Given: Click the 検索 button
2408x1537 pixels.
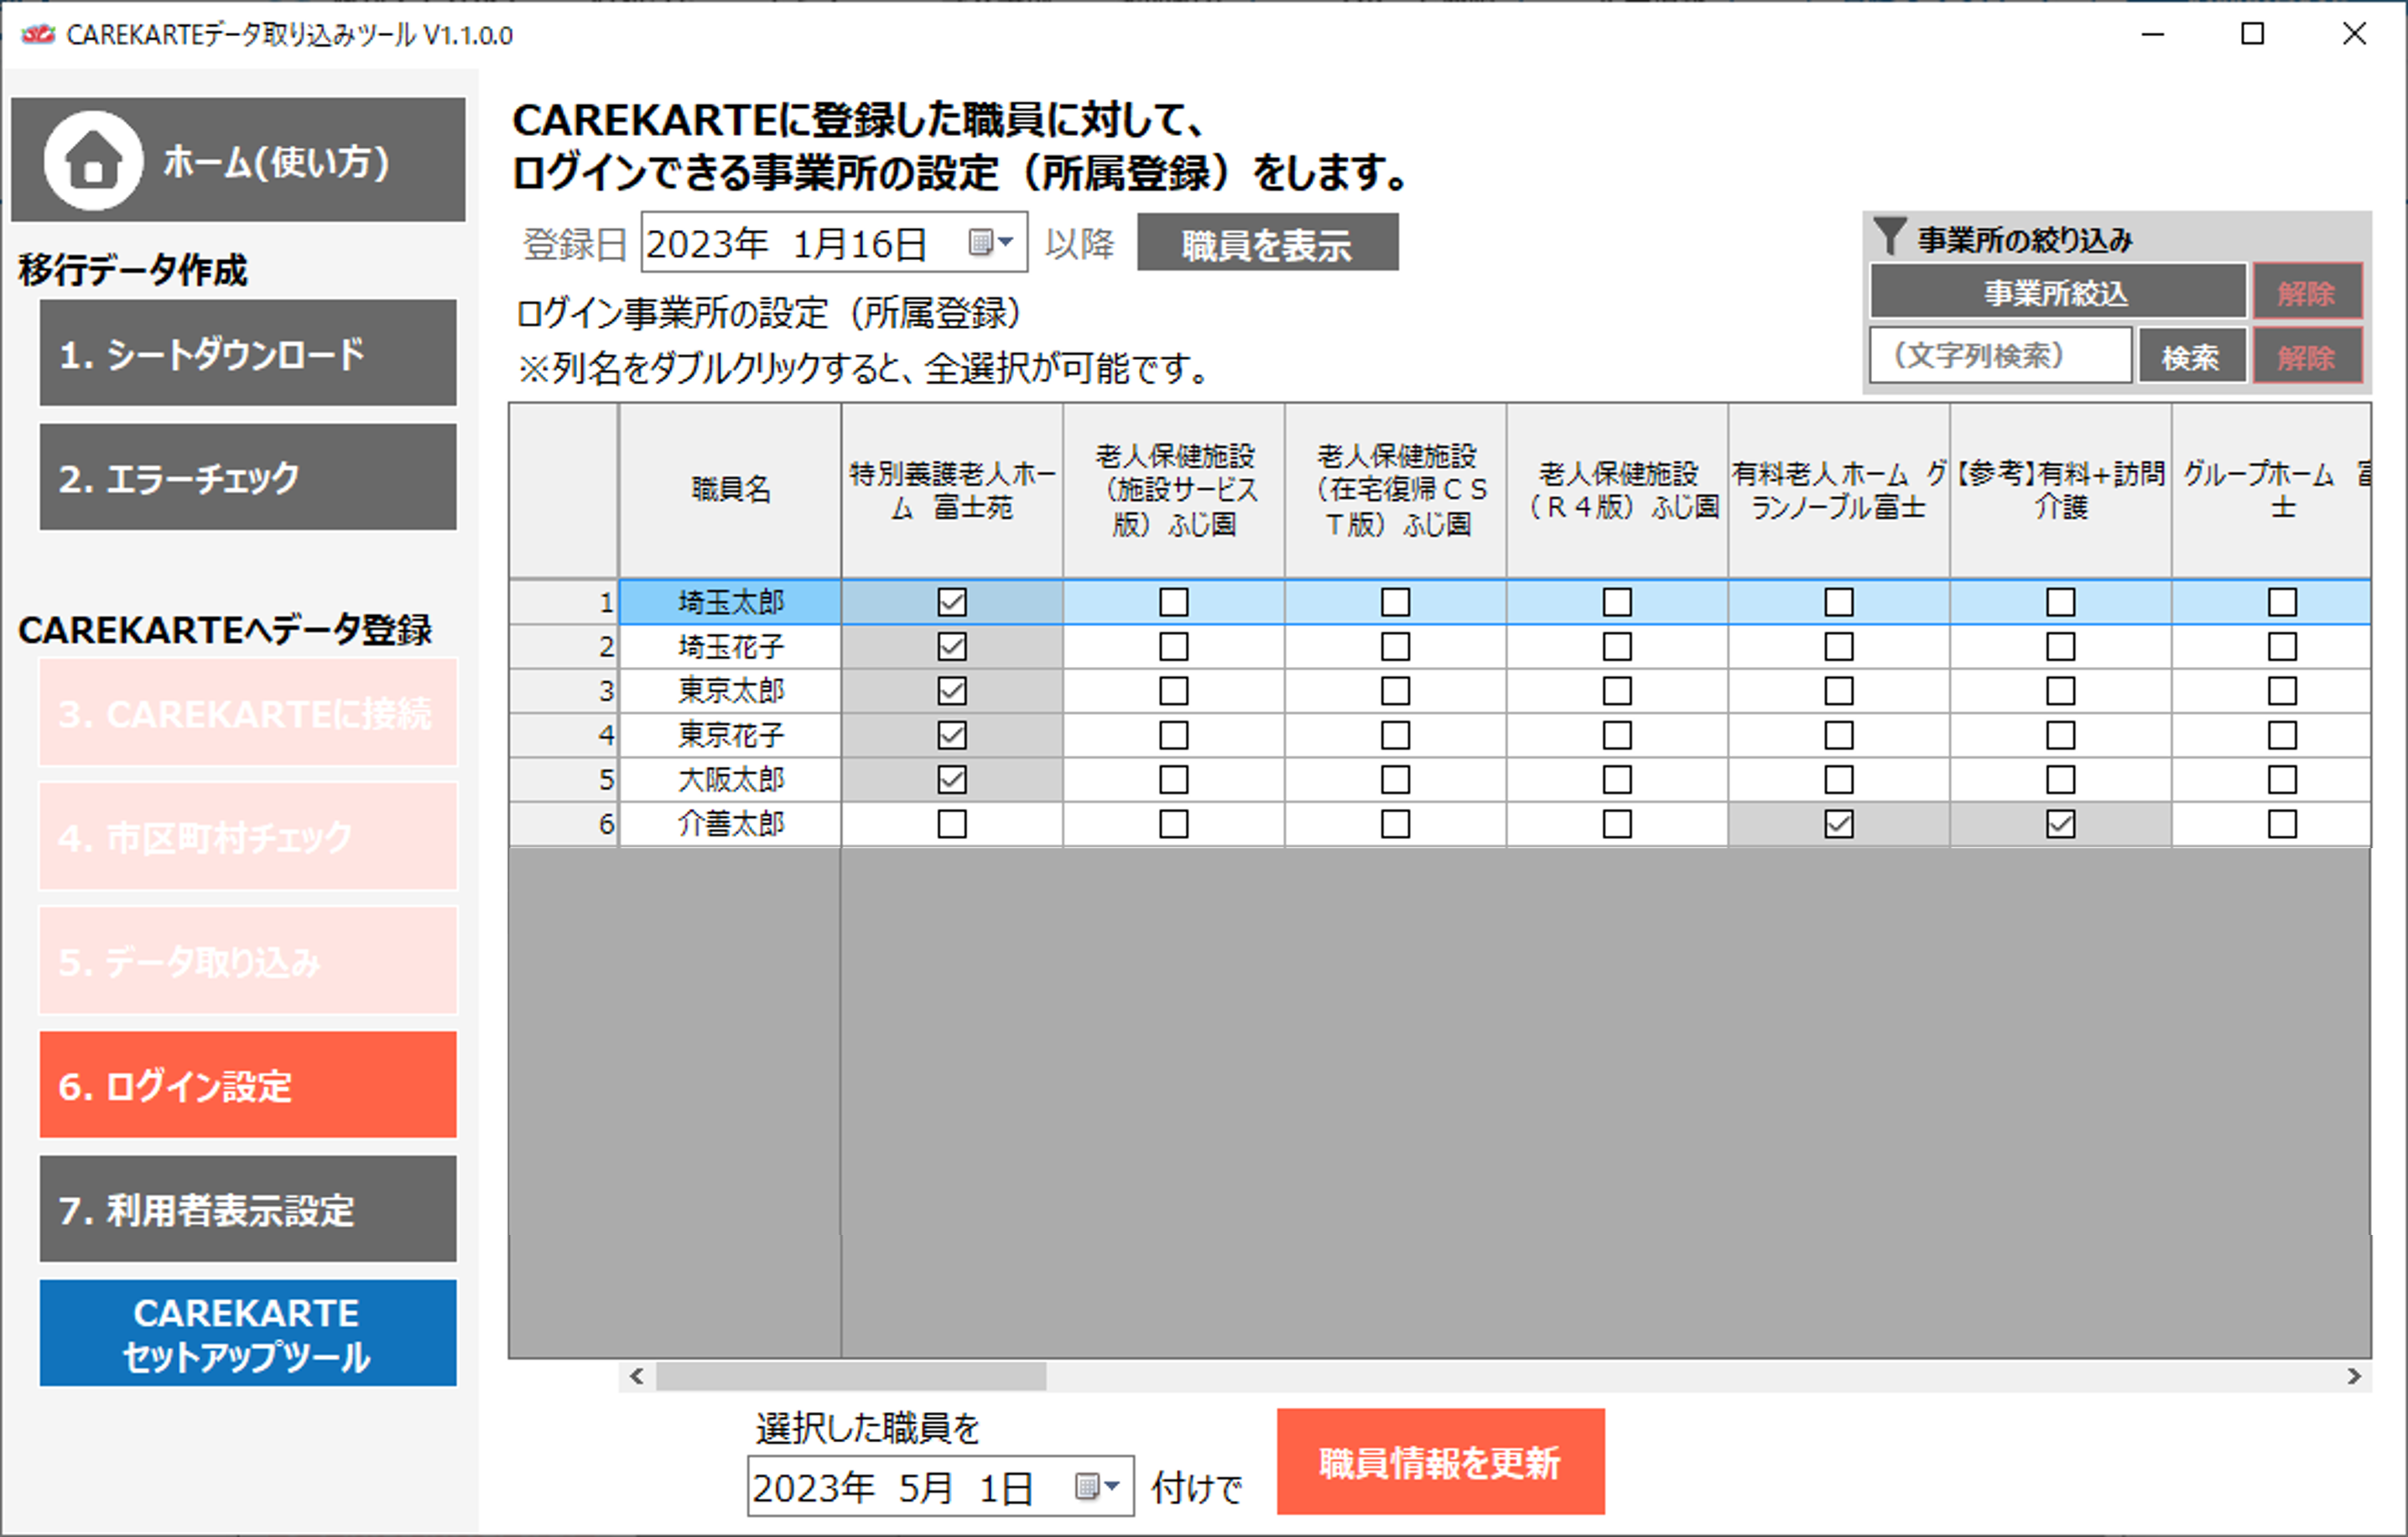Looking at the screenshot, I should coord(2191,356).
